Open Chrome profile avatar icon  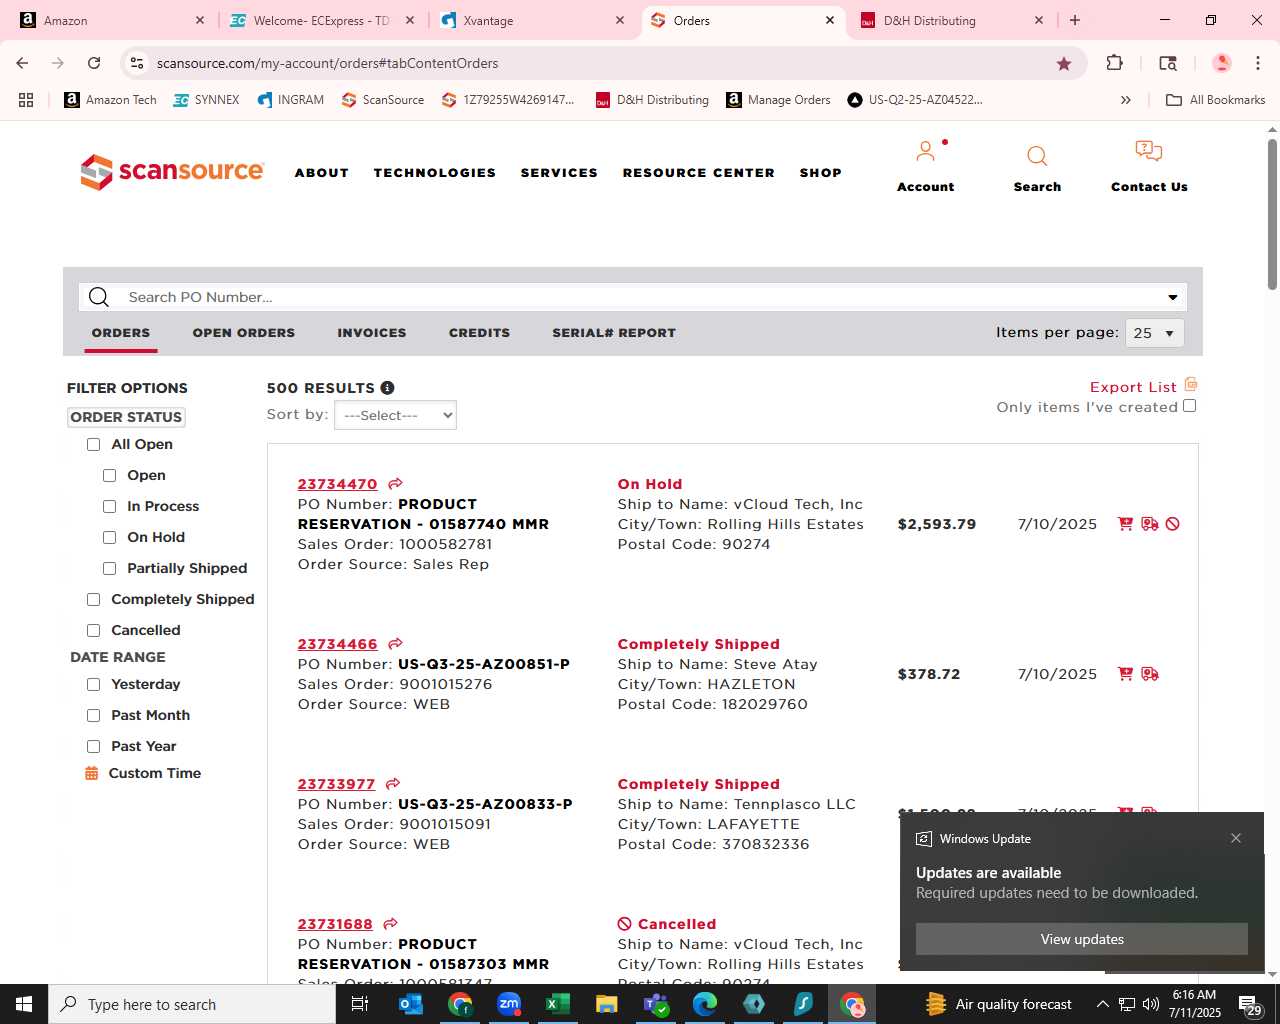[x=1221, y=63]
